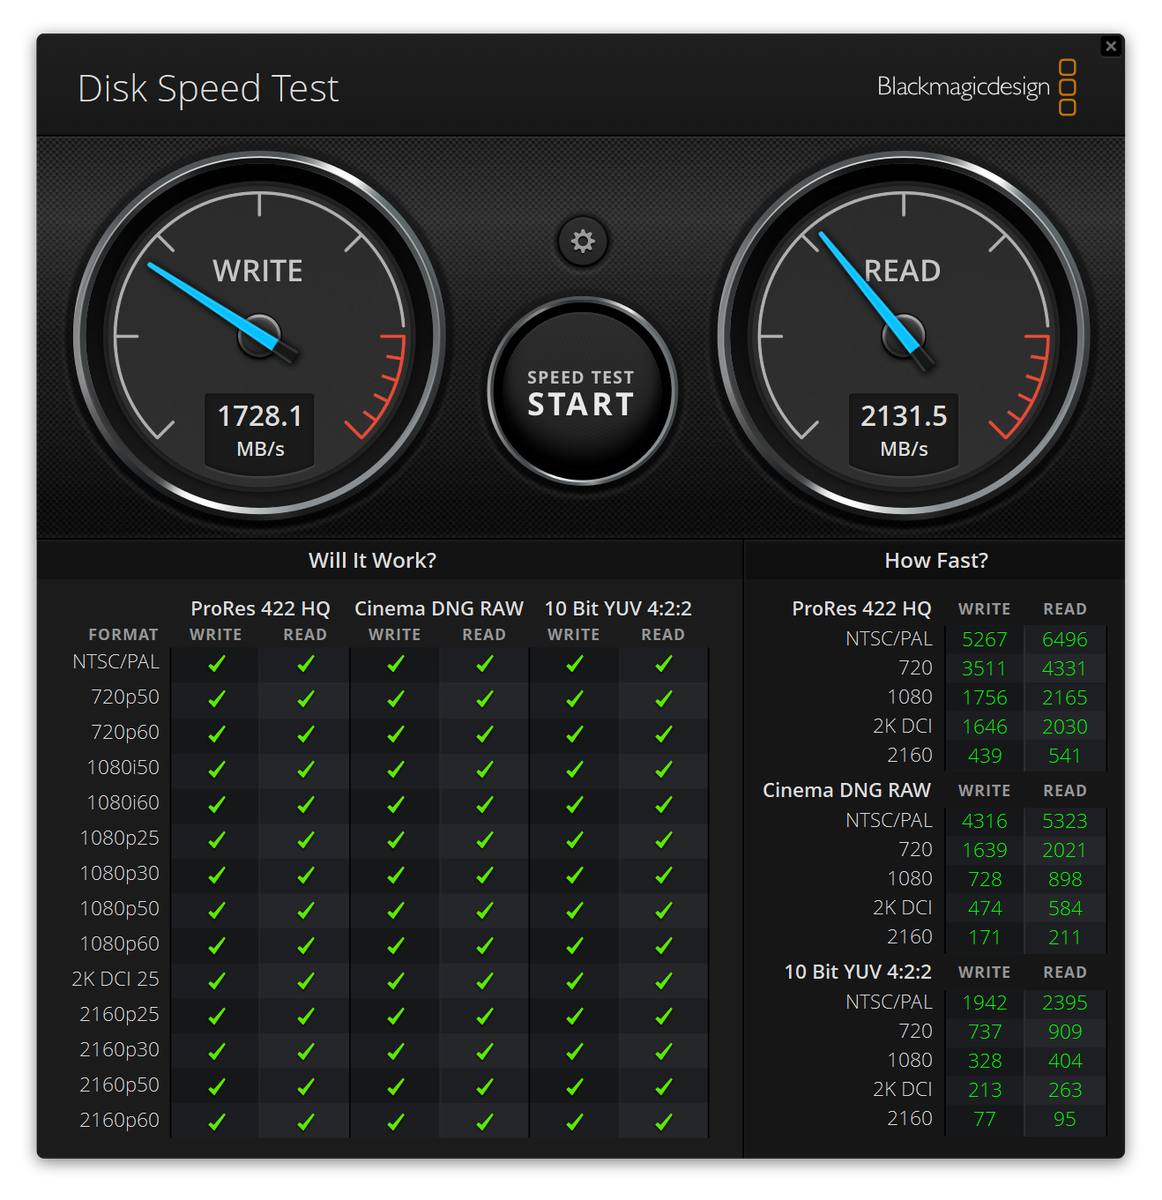Click the Blackmagicdesign logo
The width and height of the screenshot is (1162, 1200).
[x=976, y=87]
